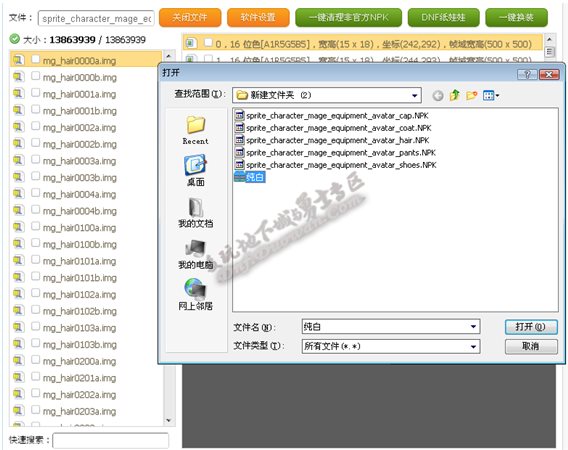Click icon beside mg_hair0103b.img
This screenshot has width=568, height=450.
point(18,344)
